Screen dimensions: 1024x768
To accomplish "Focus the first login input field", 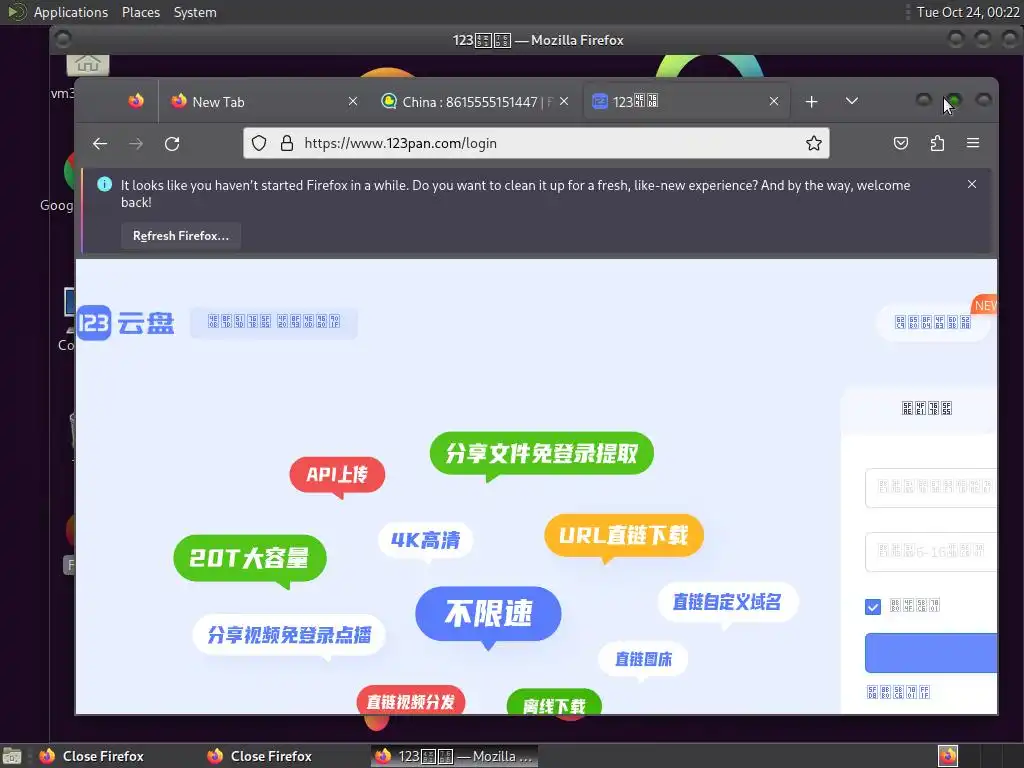I will click(931, 488).
